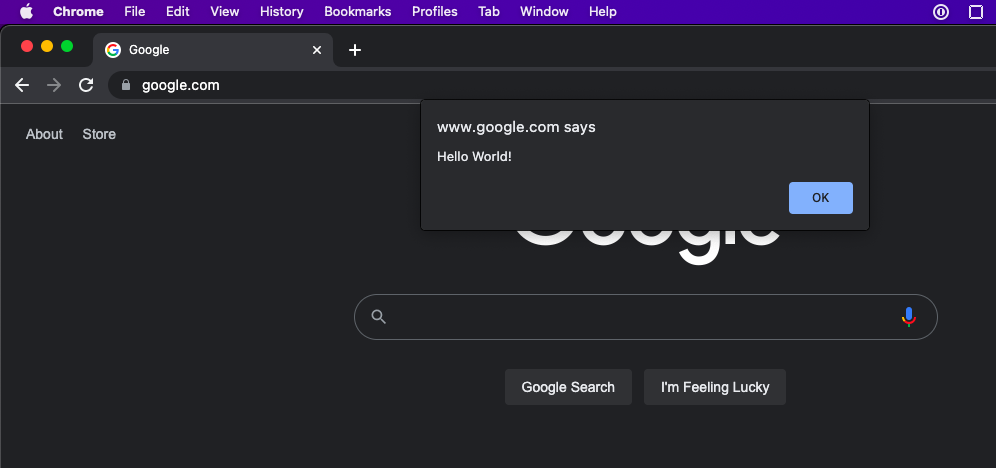Click the magnifying glass search icon
Screen dimensions: 996x468
click(378, 317)
